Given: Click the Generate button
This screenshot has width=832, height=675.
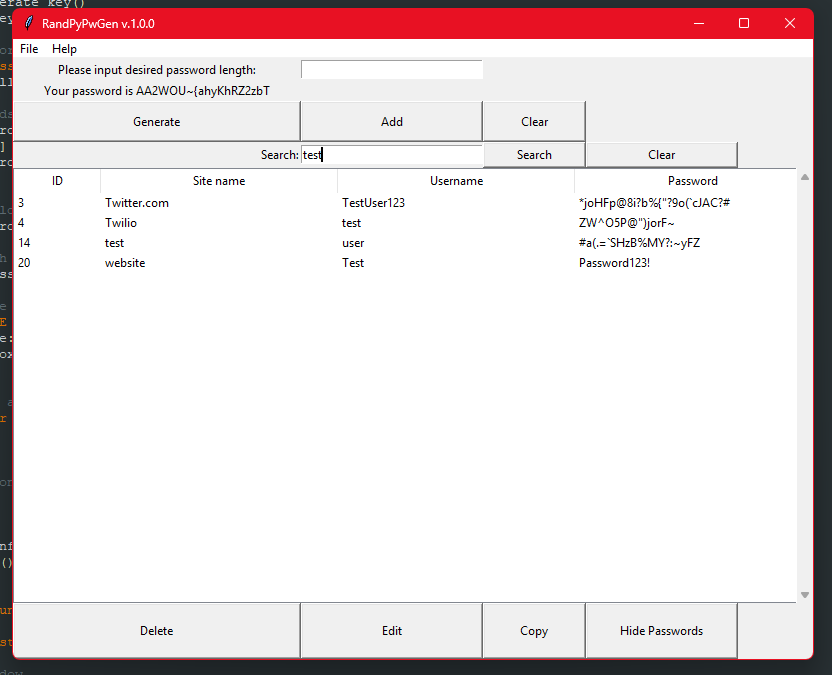Looking at the screenshot, I should (x=157, y=122).
